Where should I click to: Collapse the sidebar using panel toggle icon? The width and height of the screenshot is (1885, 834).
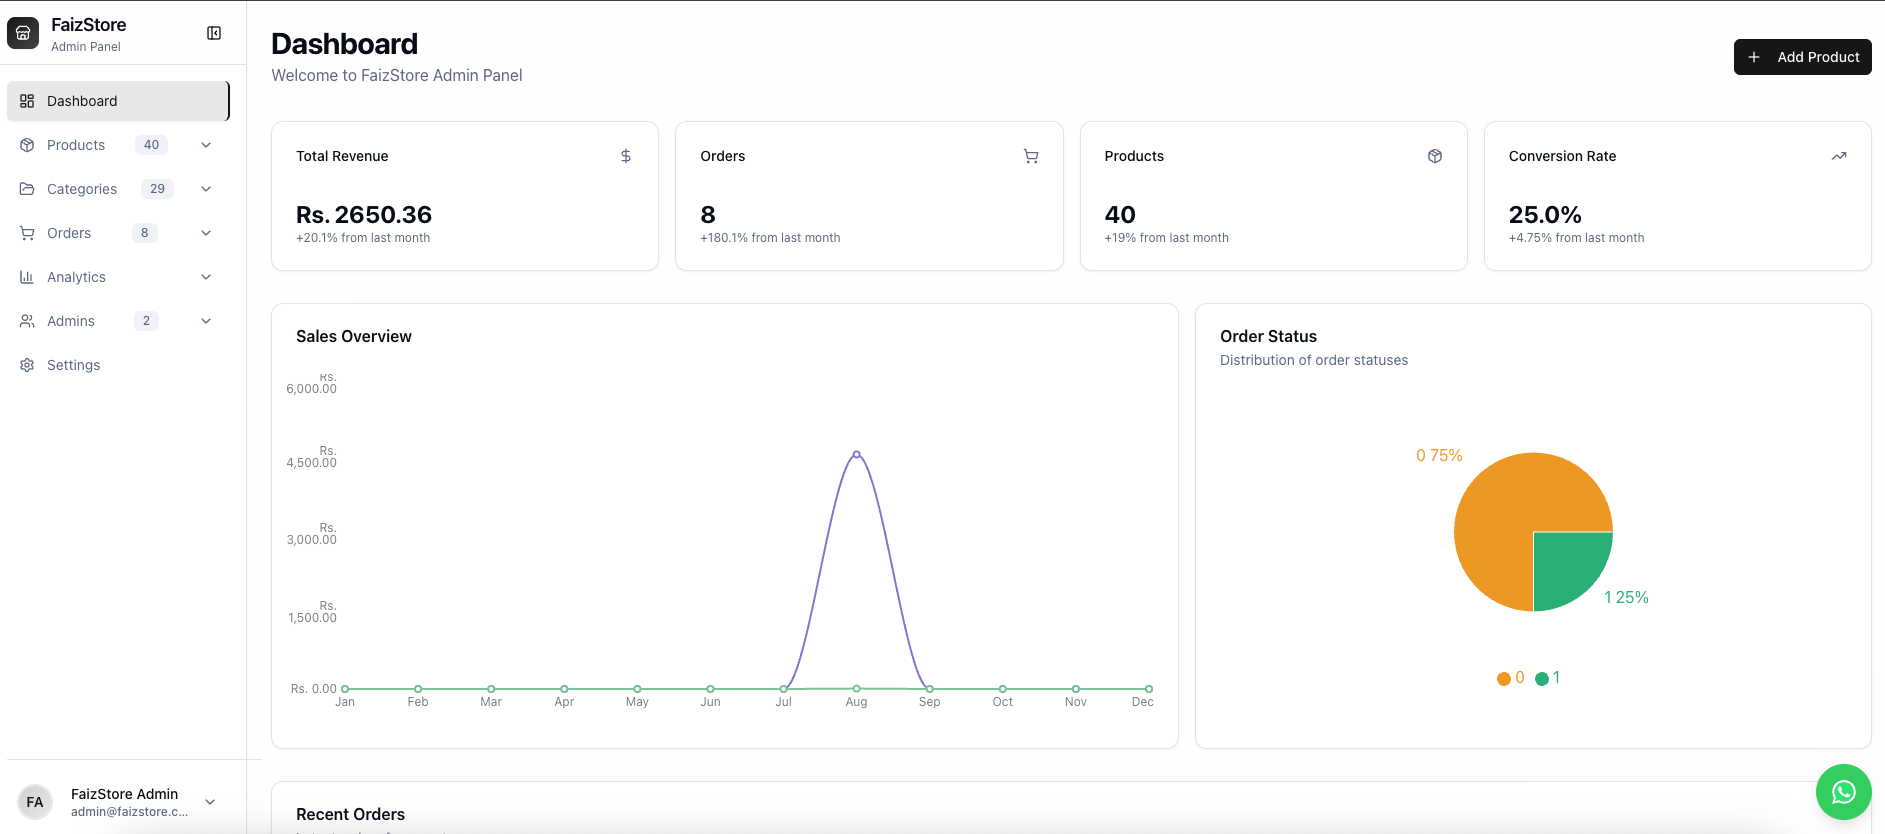pos(214,33)
